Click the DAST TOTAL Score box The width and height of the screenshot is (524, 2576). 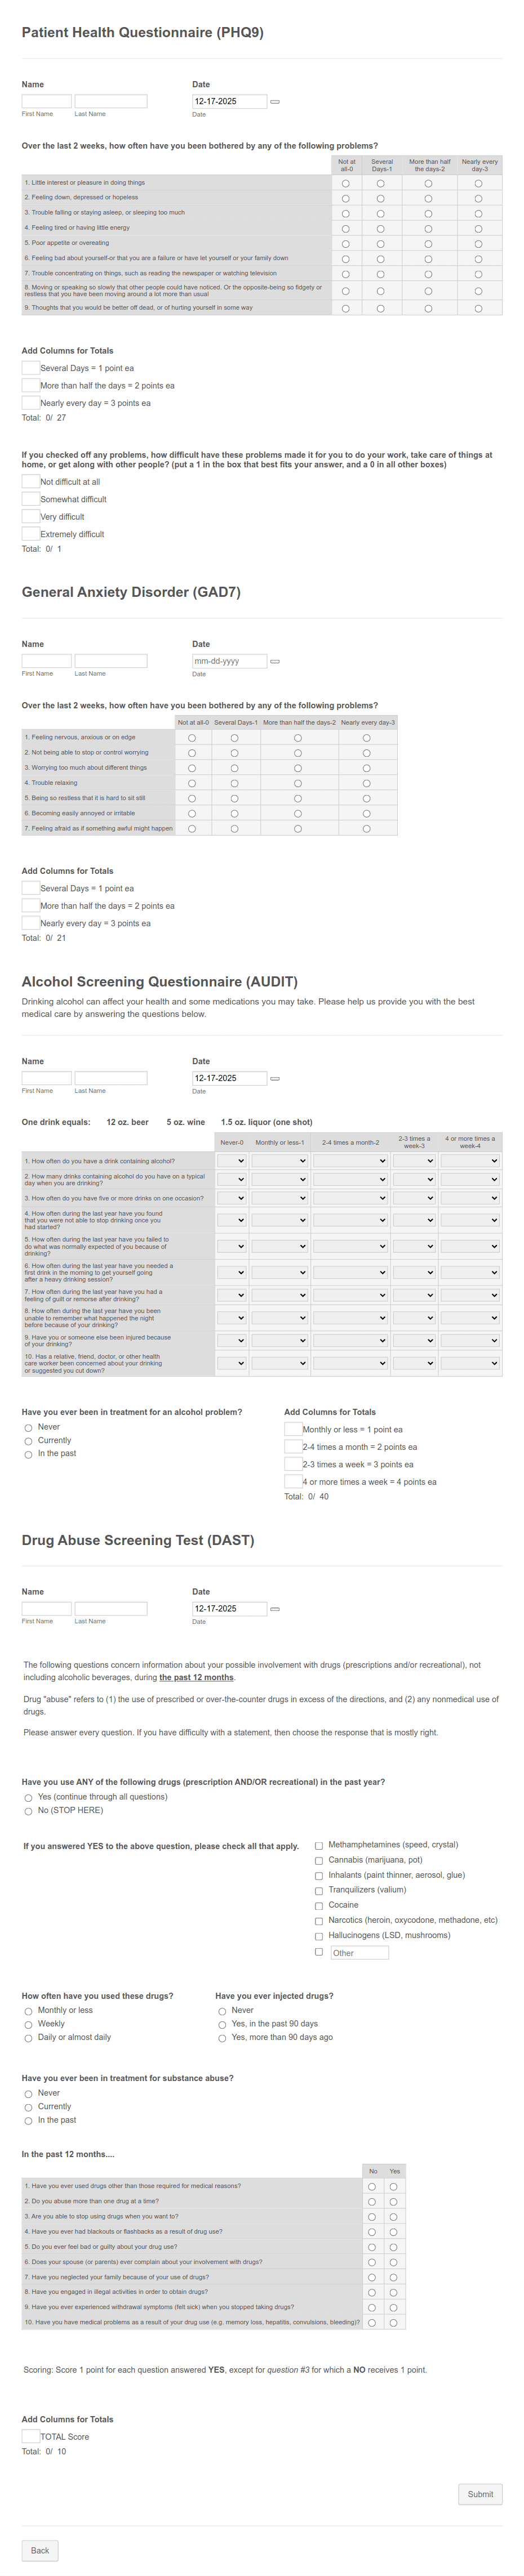[x=31, y=2437]
